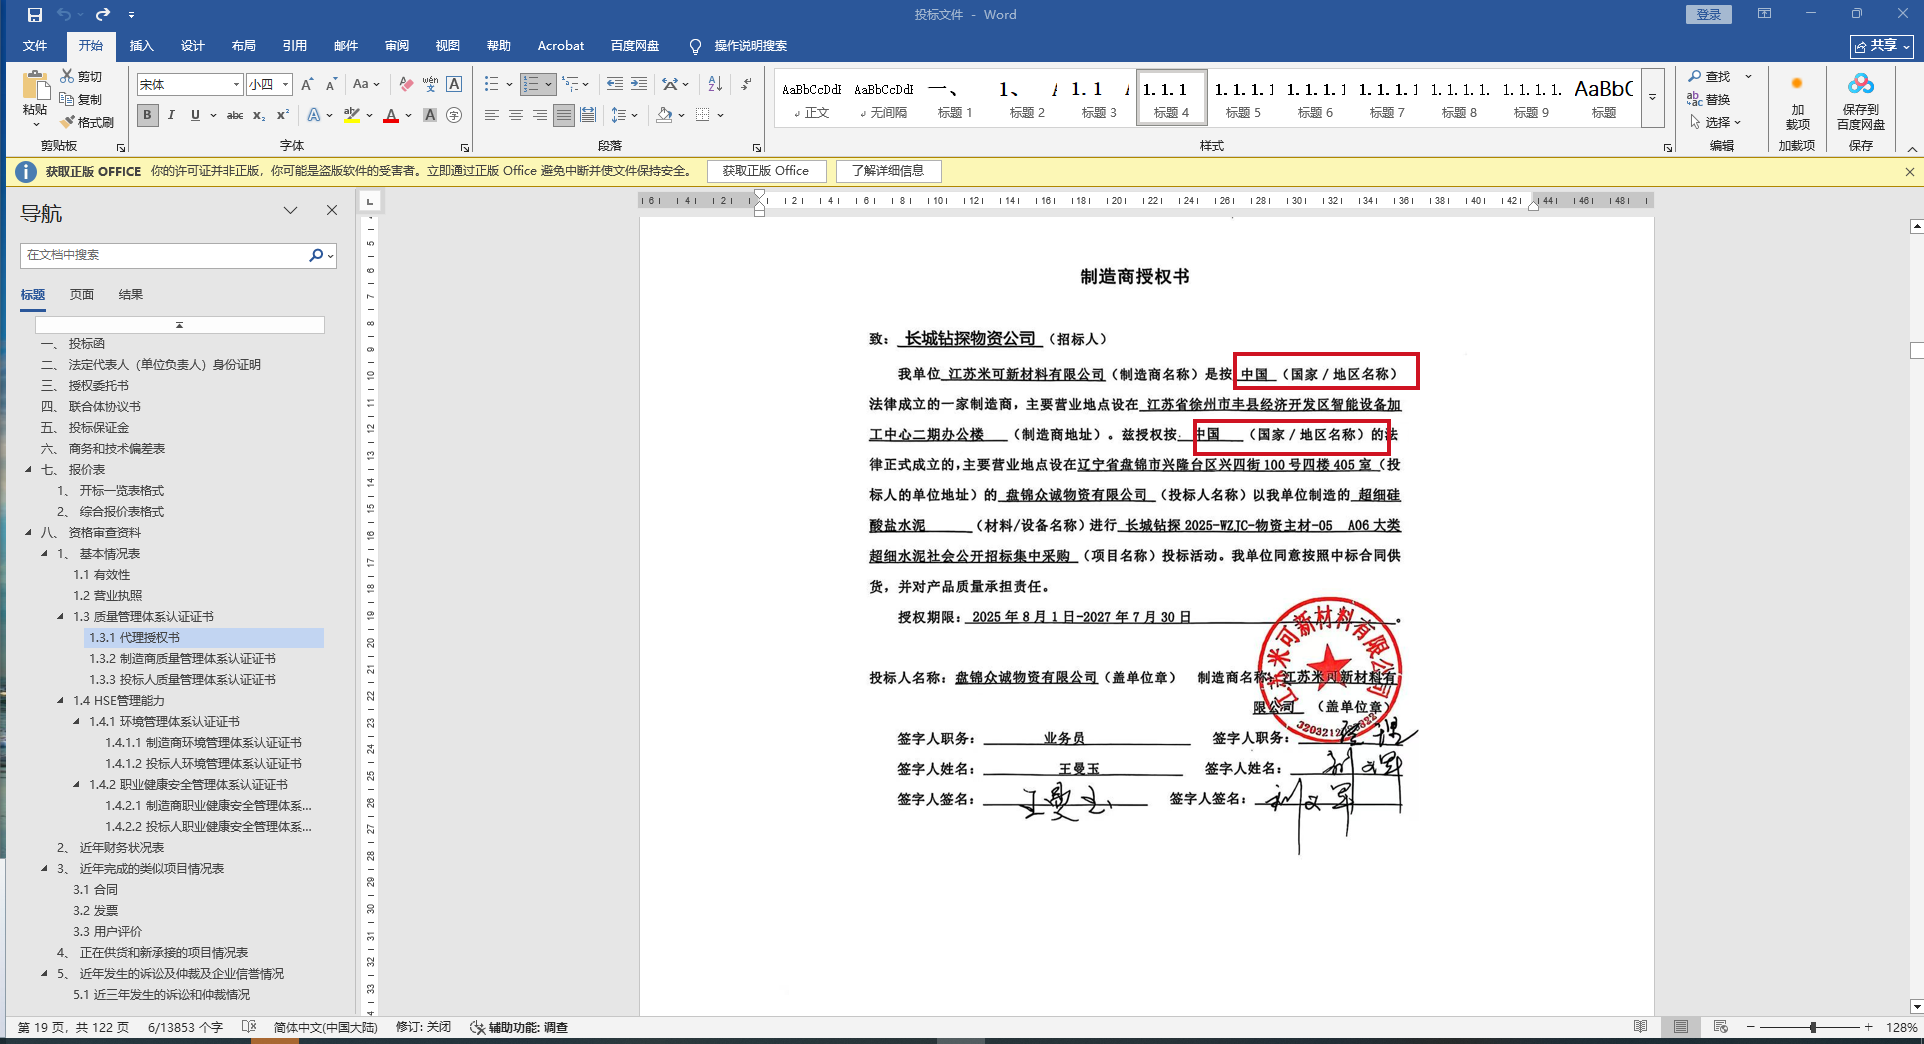Click the zoom slider handle
This screenshot has height=1044, width=1924.
[1813, 1027]
